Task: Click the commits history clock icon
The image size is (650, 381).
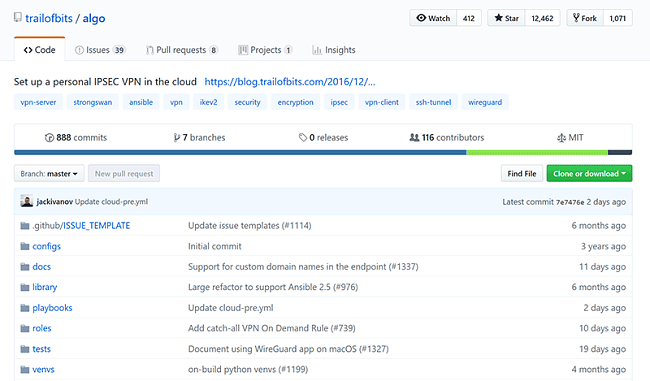Action: click(49, 138)
